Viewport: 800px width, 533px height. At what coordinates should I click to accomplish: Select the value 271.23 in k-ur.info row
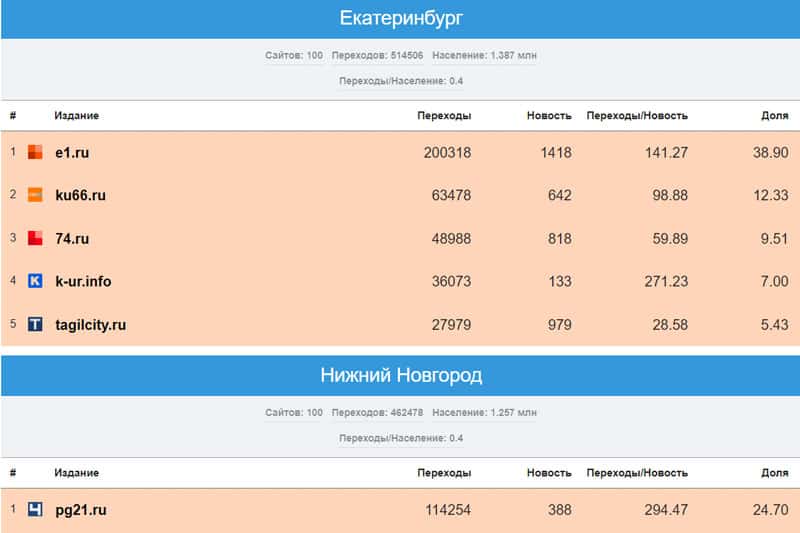[666, 282]
